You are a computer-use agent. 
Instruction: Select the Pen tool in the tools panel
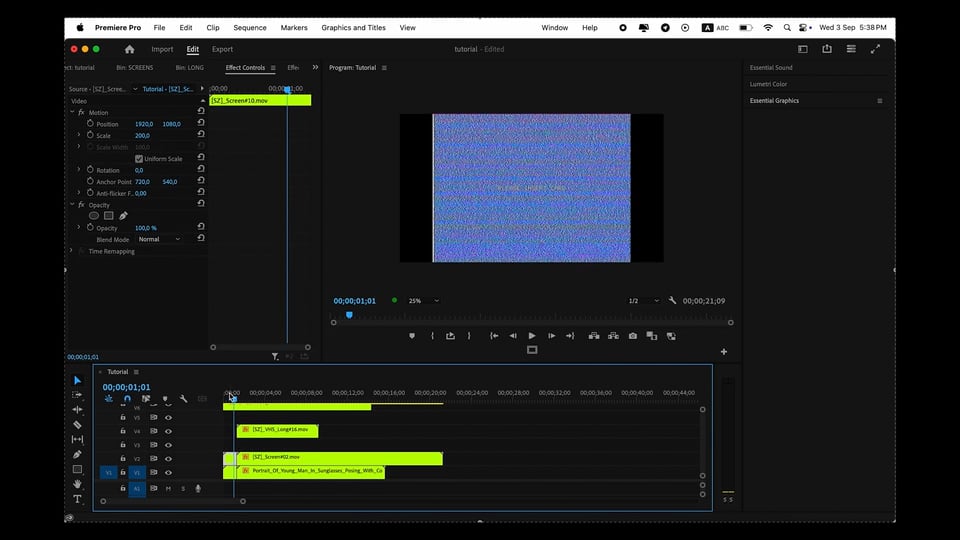(x=77, y=454)
